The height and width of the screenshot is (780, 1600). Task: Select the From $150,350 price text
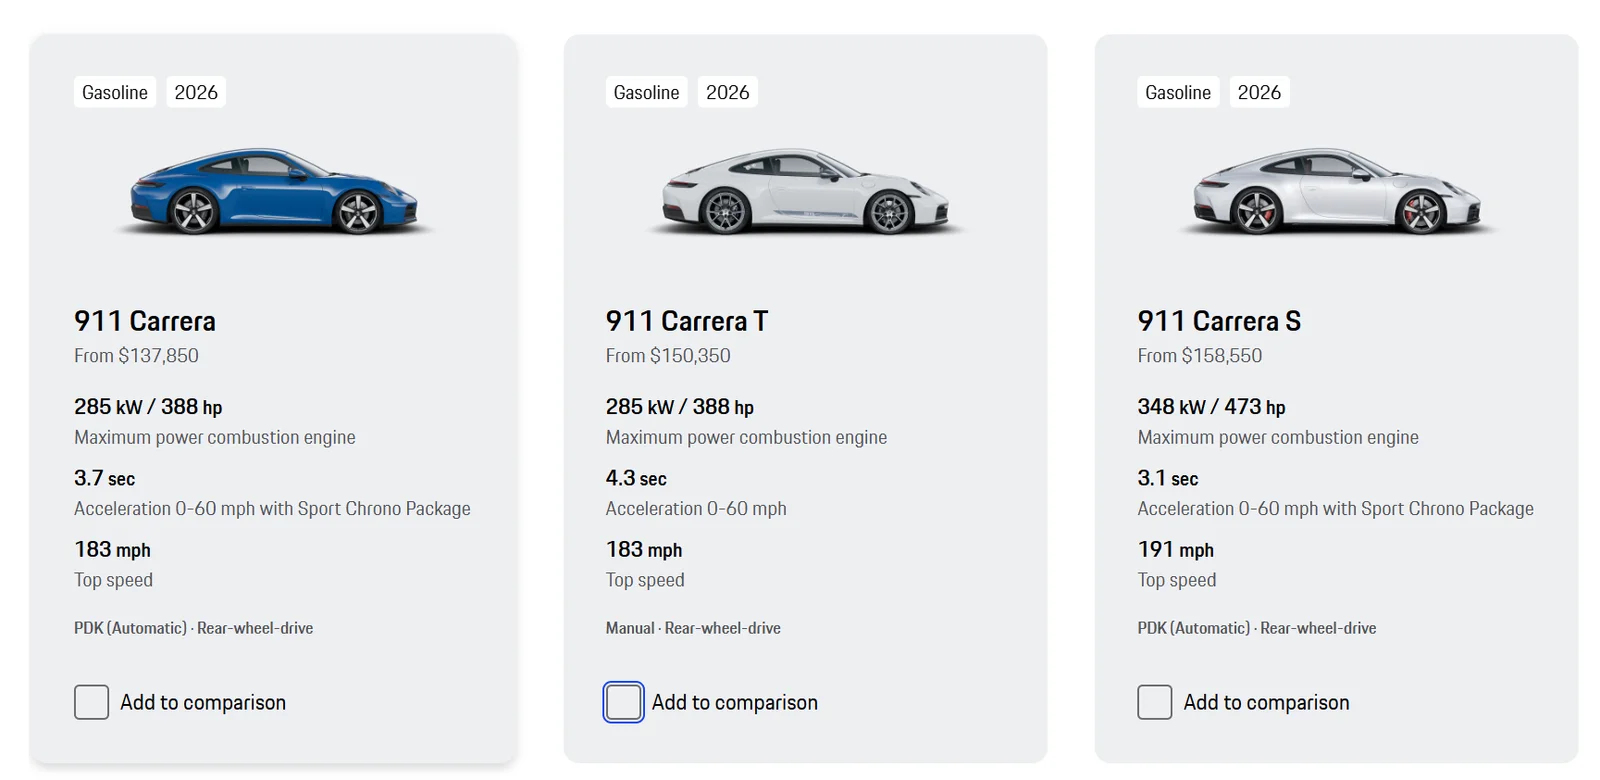point(668,356)
